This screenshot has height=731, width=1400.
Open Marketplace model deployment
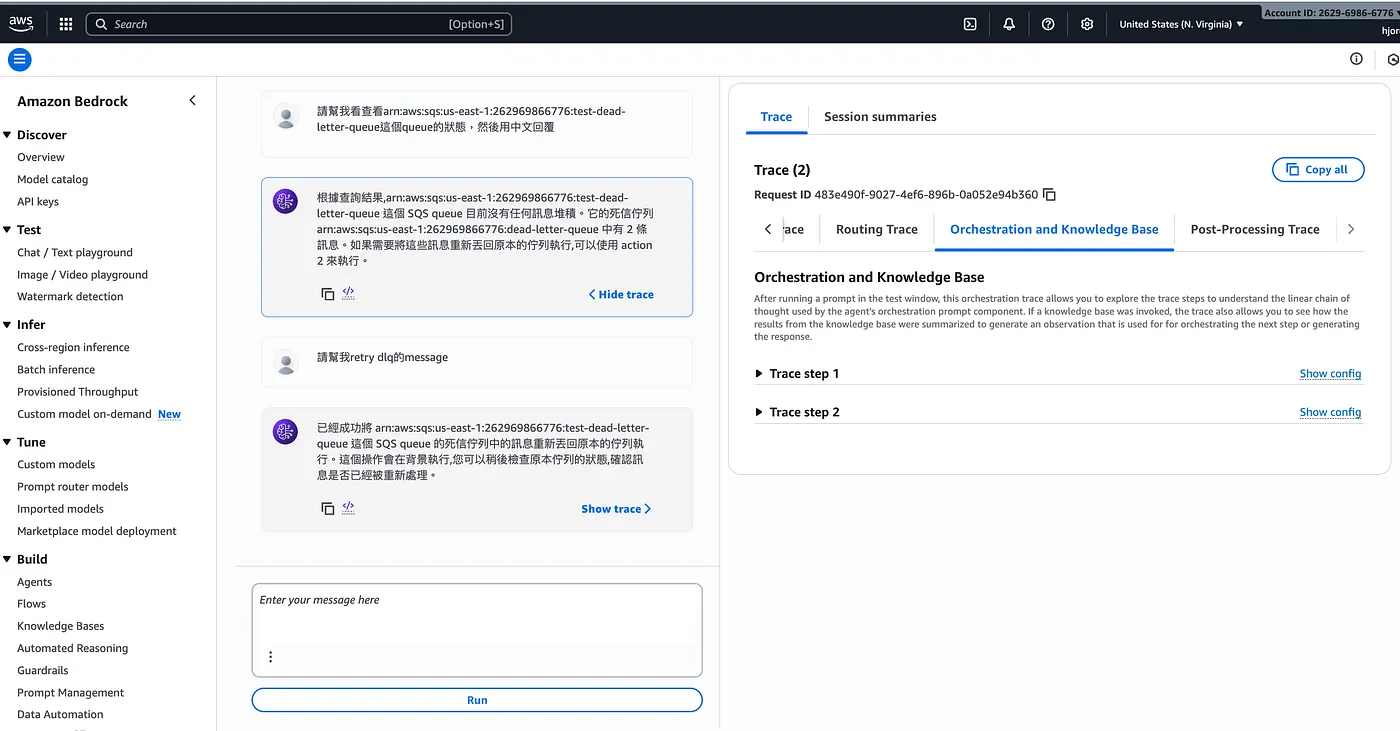[x=97, y=531]
